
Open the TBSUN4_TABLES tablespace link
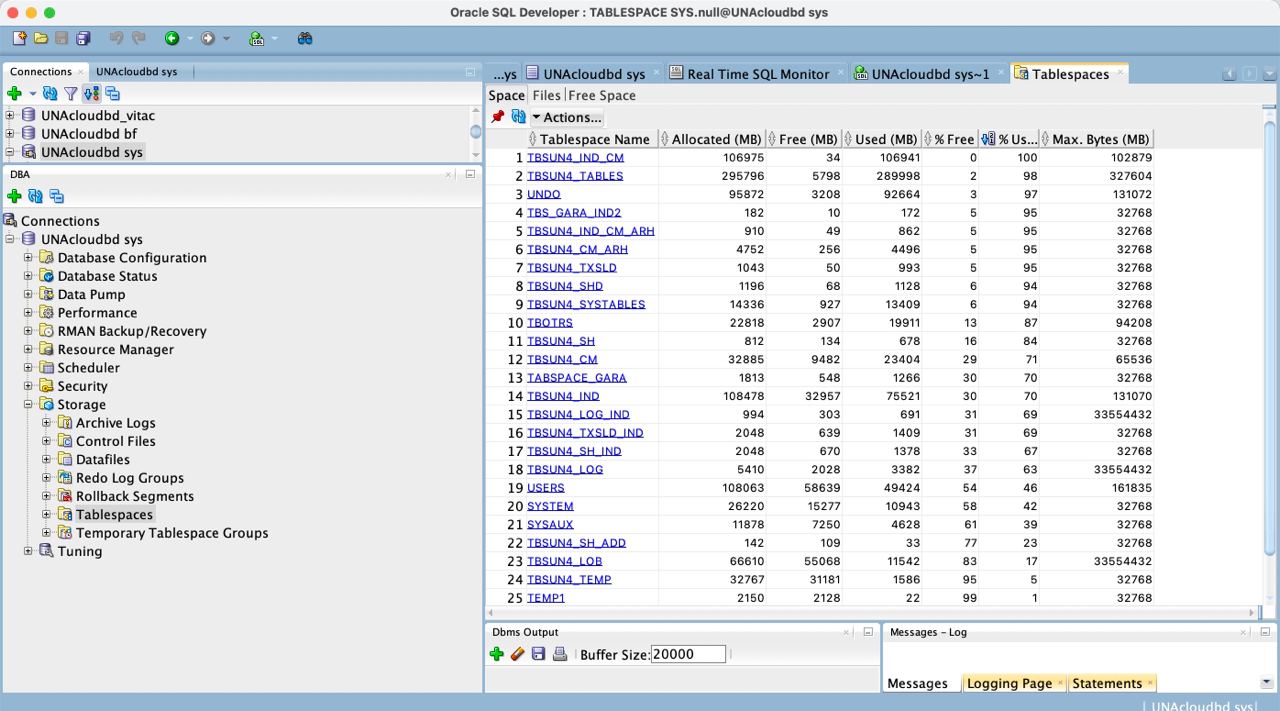(x=575, y=176)
